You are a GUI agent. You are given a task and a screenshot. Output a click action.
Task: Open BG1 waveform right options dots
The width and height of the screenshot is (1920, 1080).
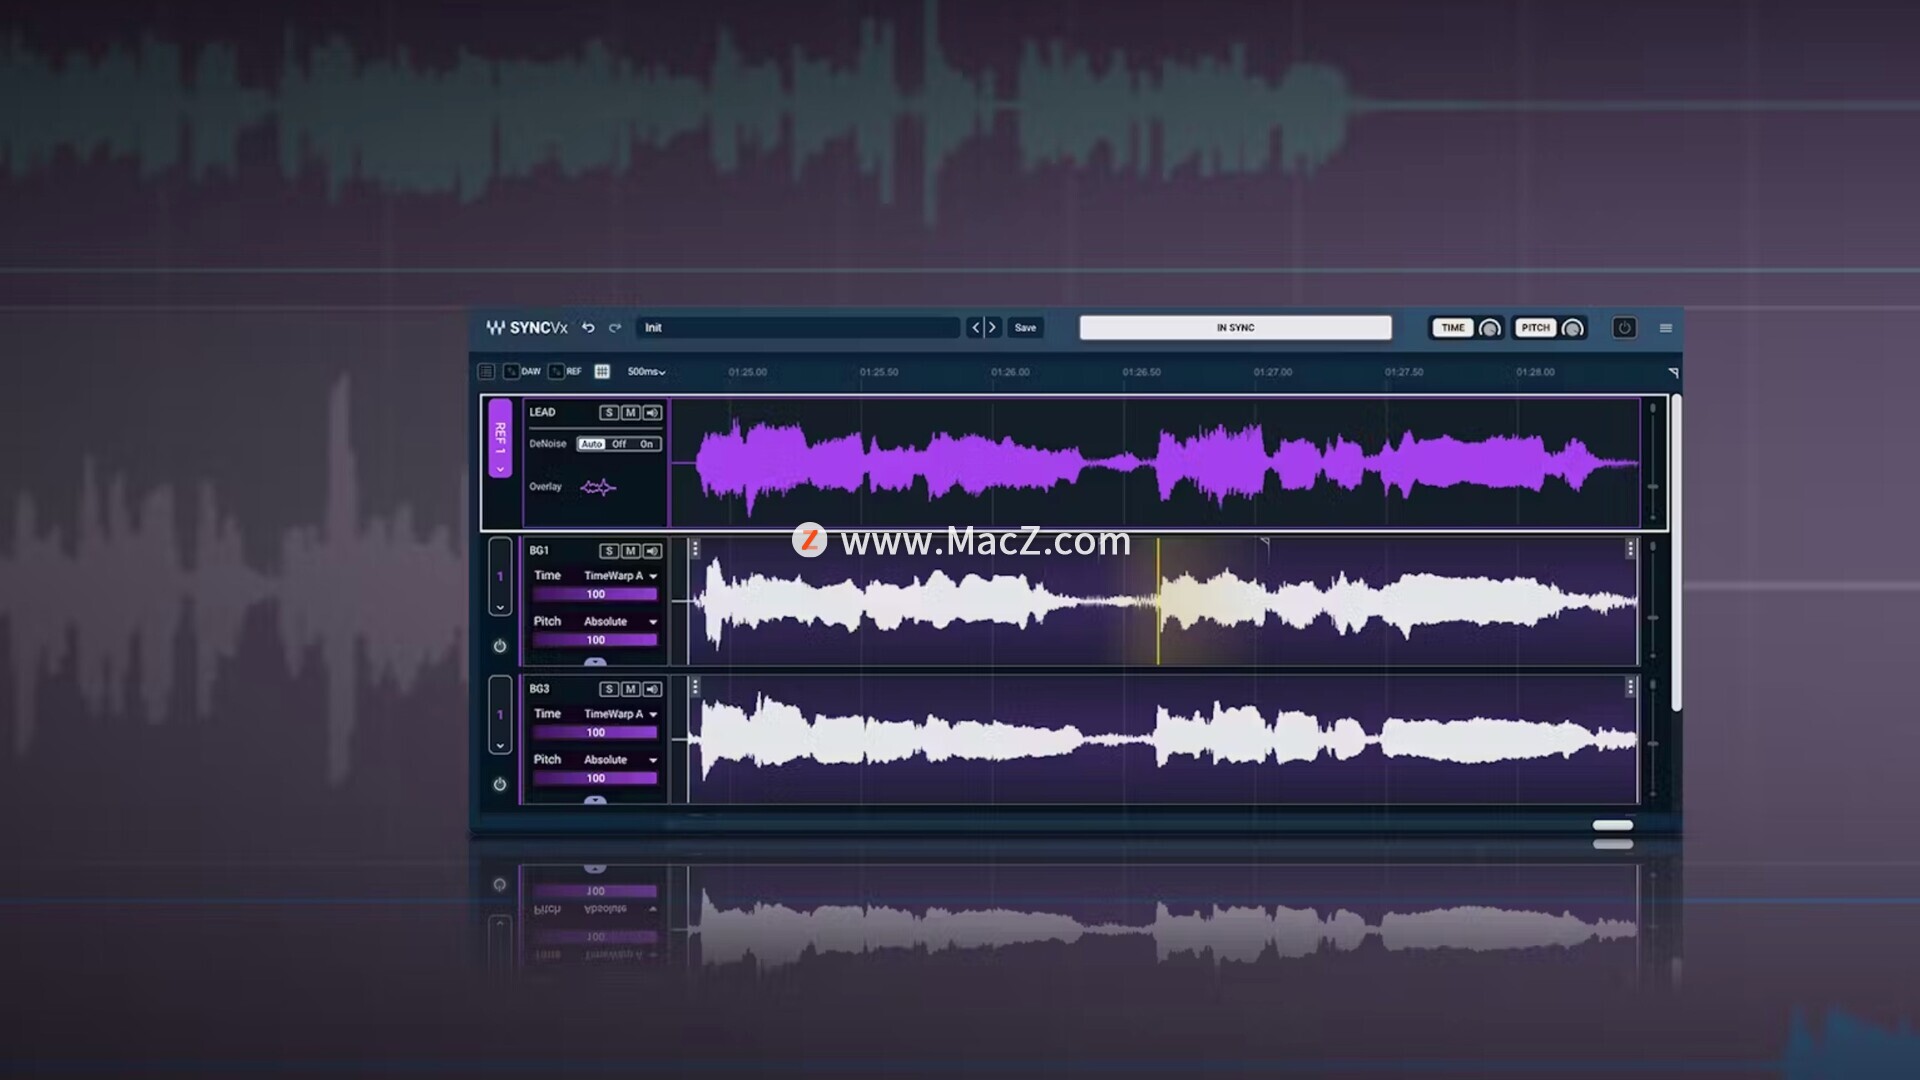point(1630,548)
